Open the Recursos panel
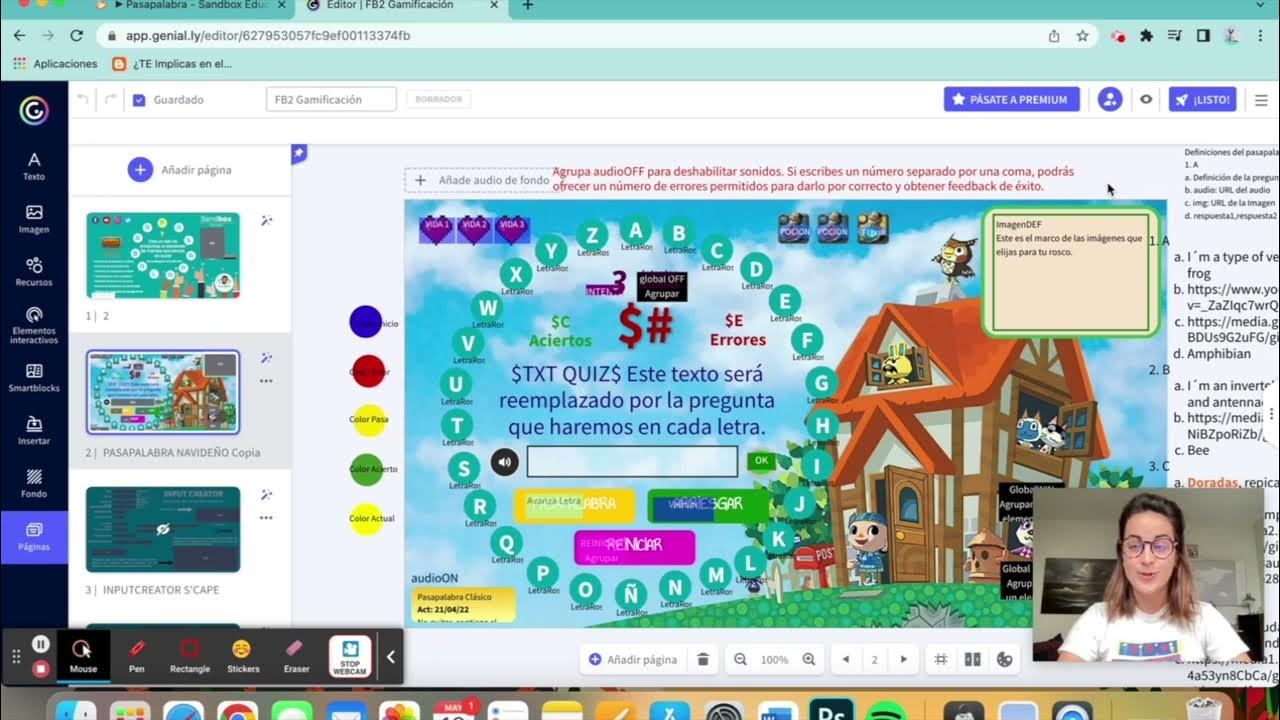Screen dimensions: 1280x720 click(34, 272)
